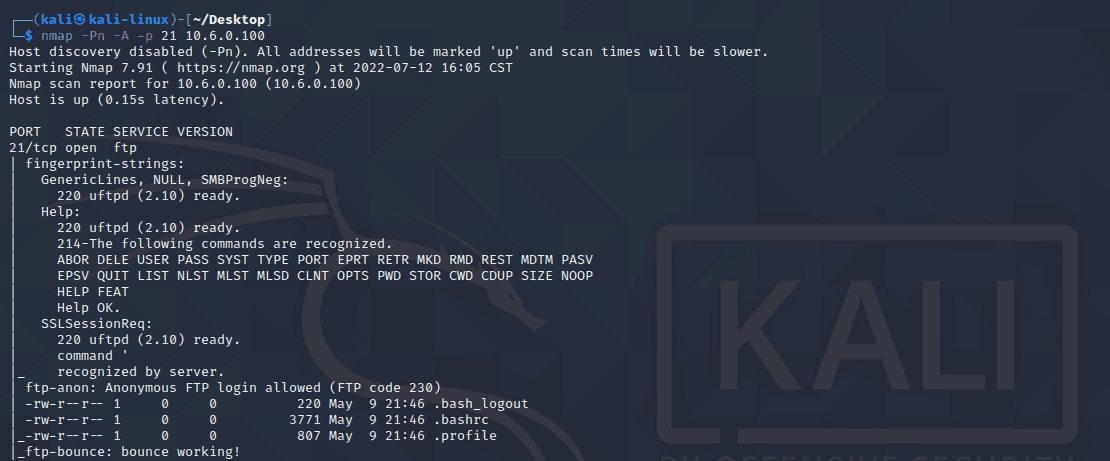This screenshot has height=461, width=1110.
Task: Click the PORT STATE SERVICE VERSION header
Action: point(121,132)
